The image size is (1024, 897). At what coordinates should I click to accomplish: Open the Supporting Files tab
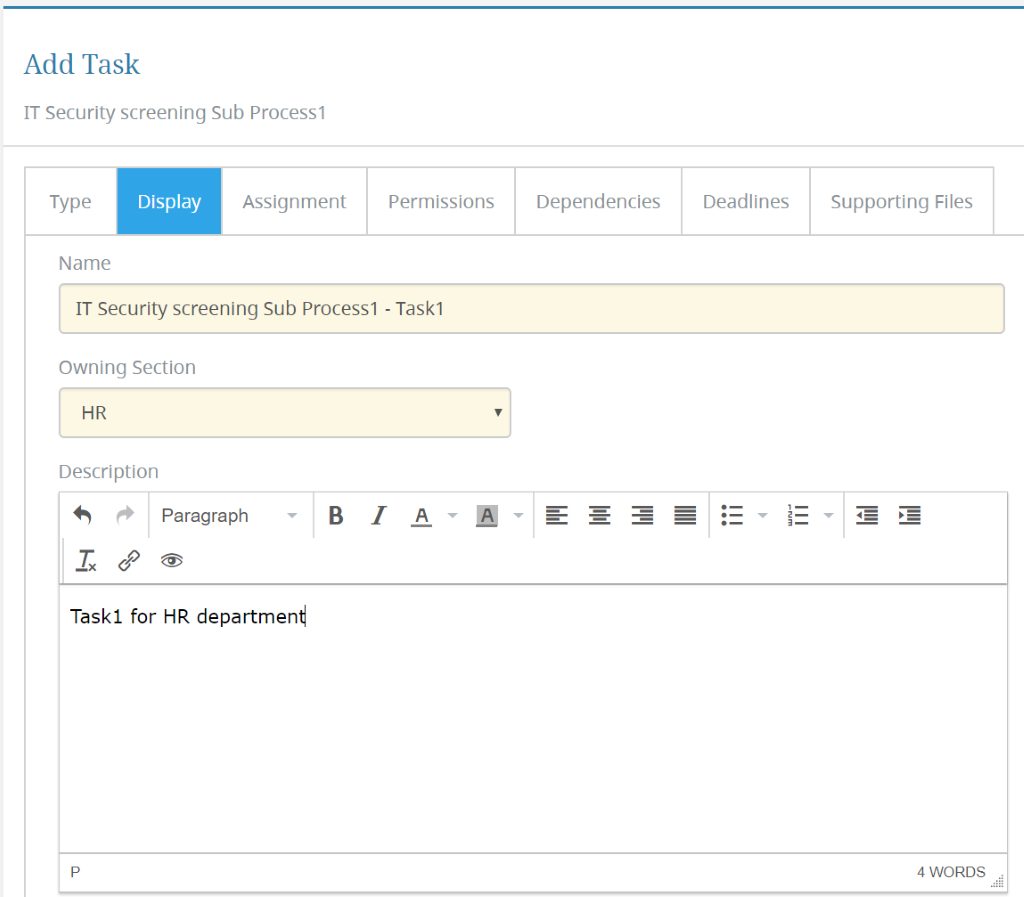tap(901, 201)
